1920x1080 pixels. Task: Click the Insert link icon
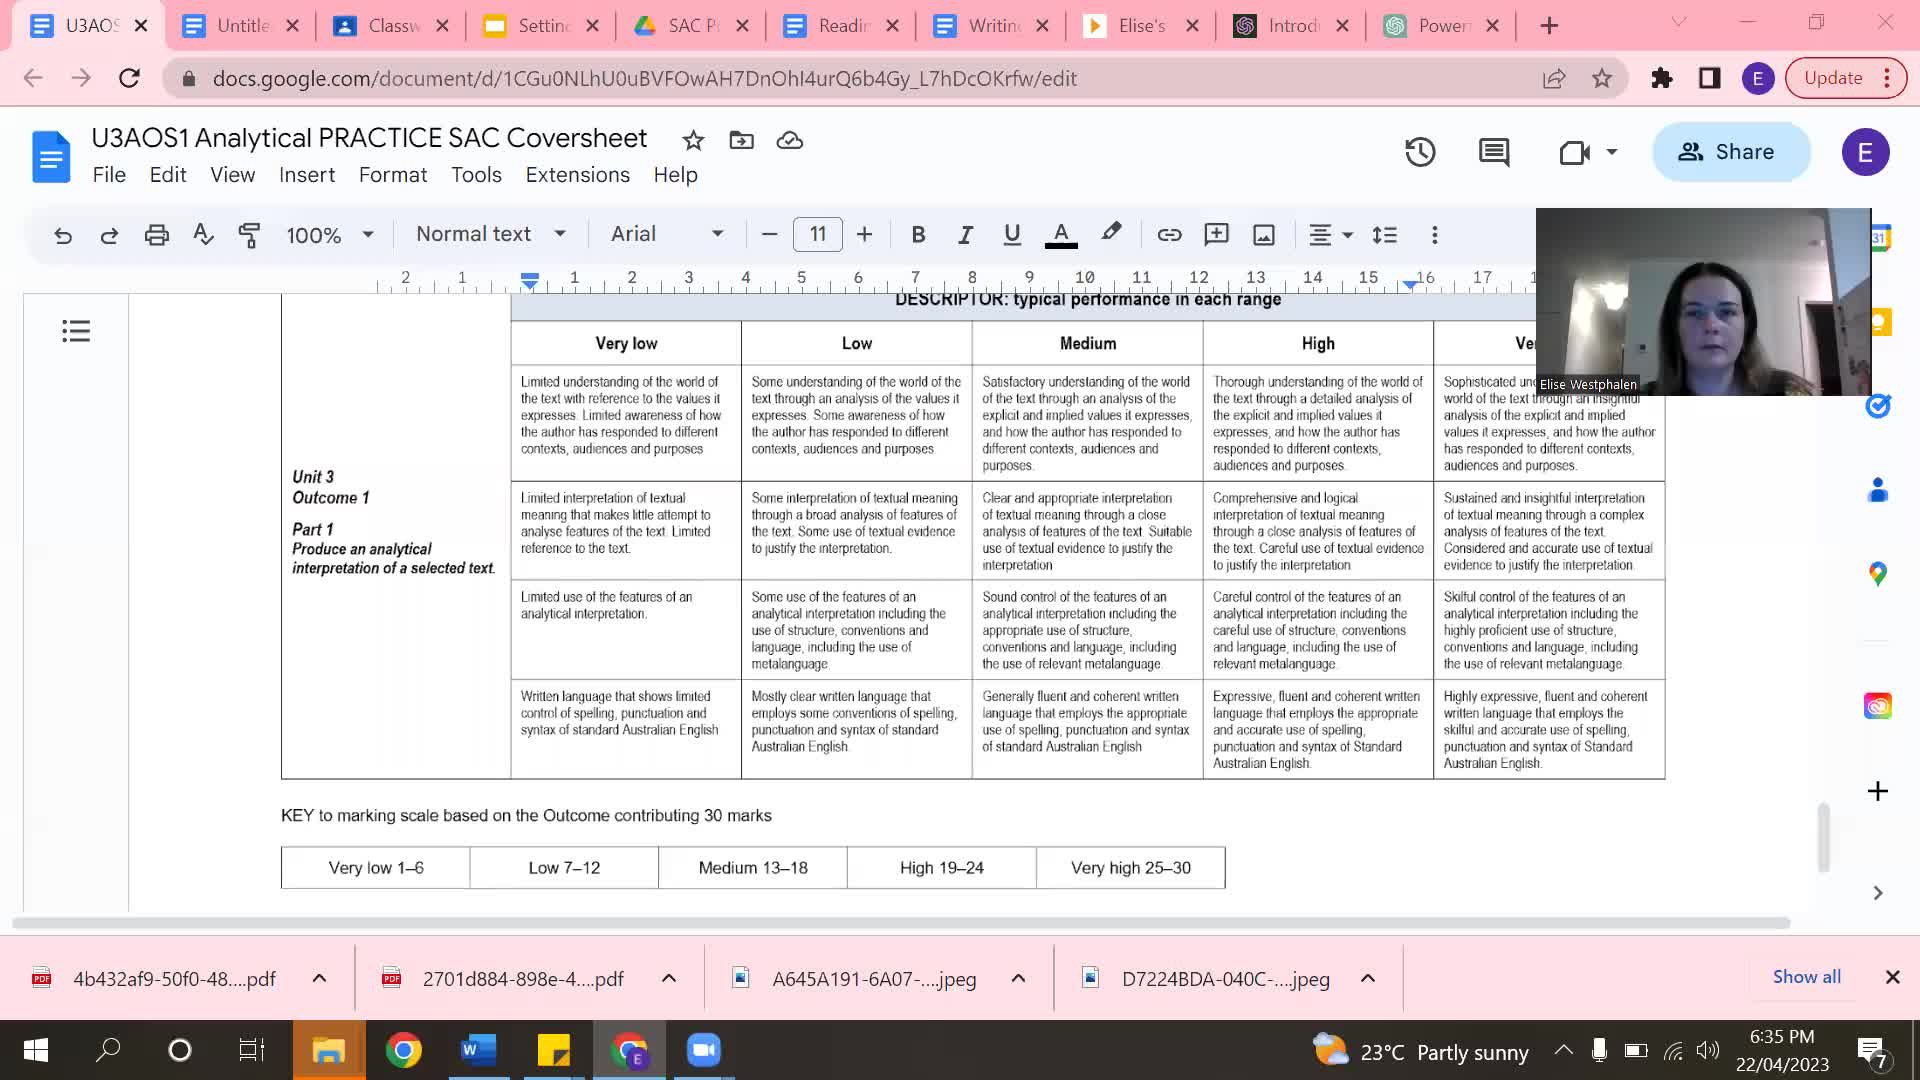[x=1169, y=235]
